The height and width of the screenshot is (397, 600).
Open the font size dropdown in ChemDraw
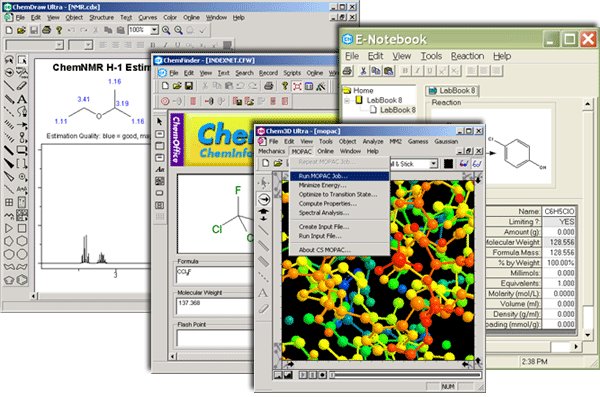pyautogui.click(x=89, y=45)
